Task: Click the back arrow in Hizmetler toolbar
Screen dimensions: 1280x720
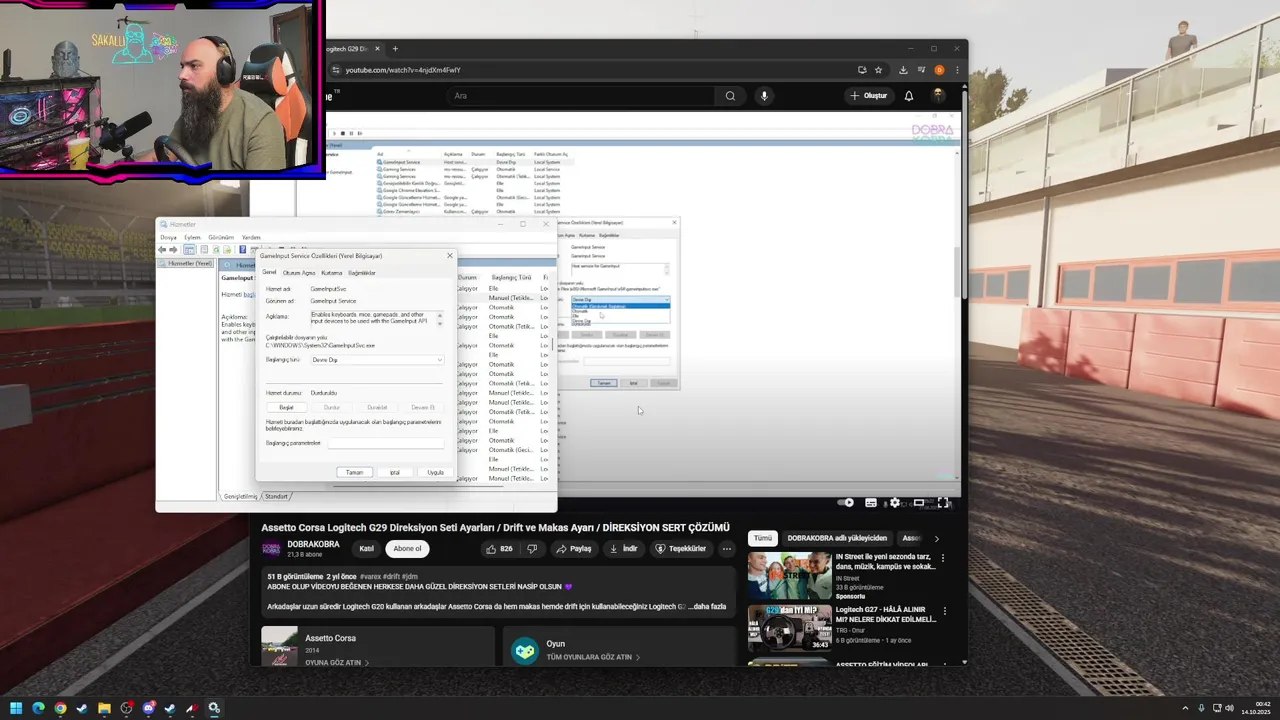Action: point(163,249)
